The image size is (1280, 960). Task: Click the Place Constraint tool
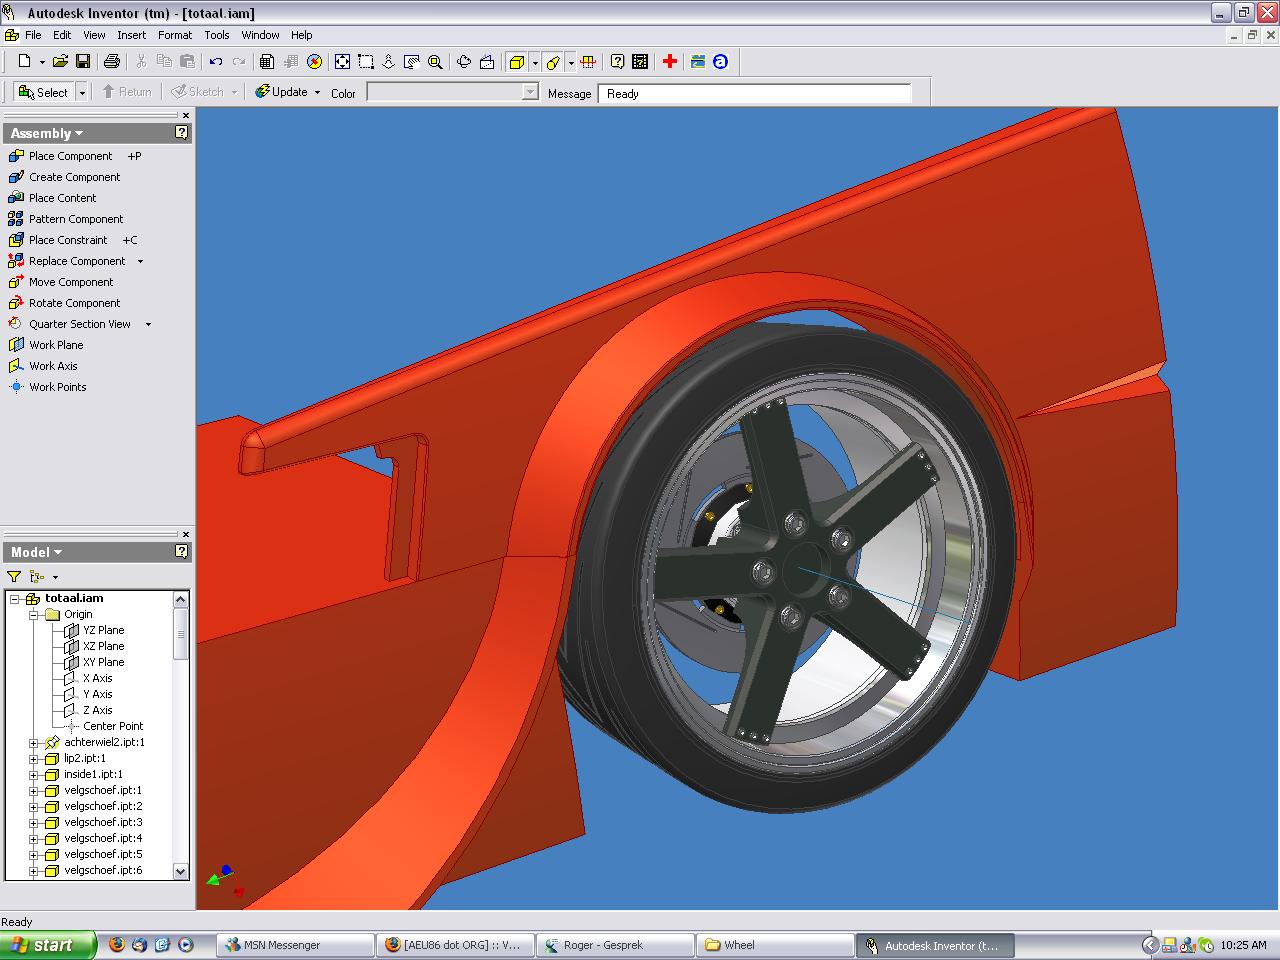coord(68,240)
